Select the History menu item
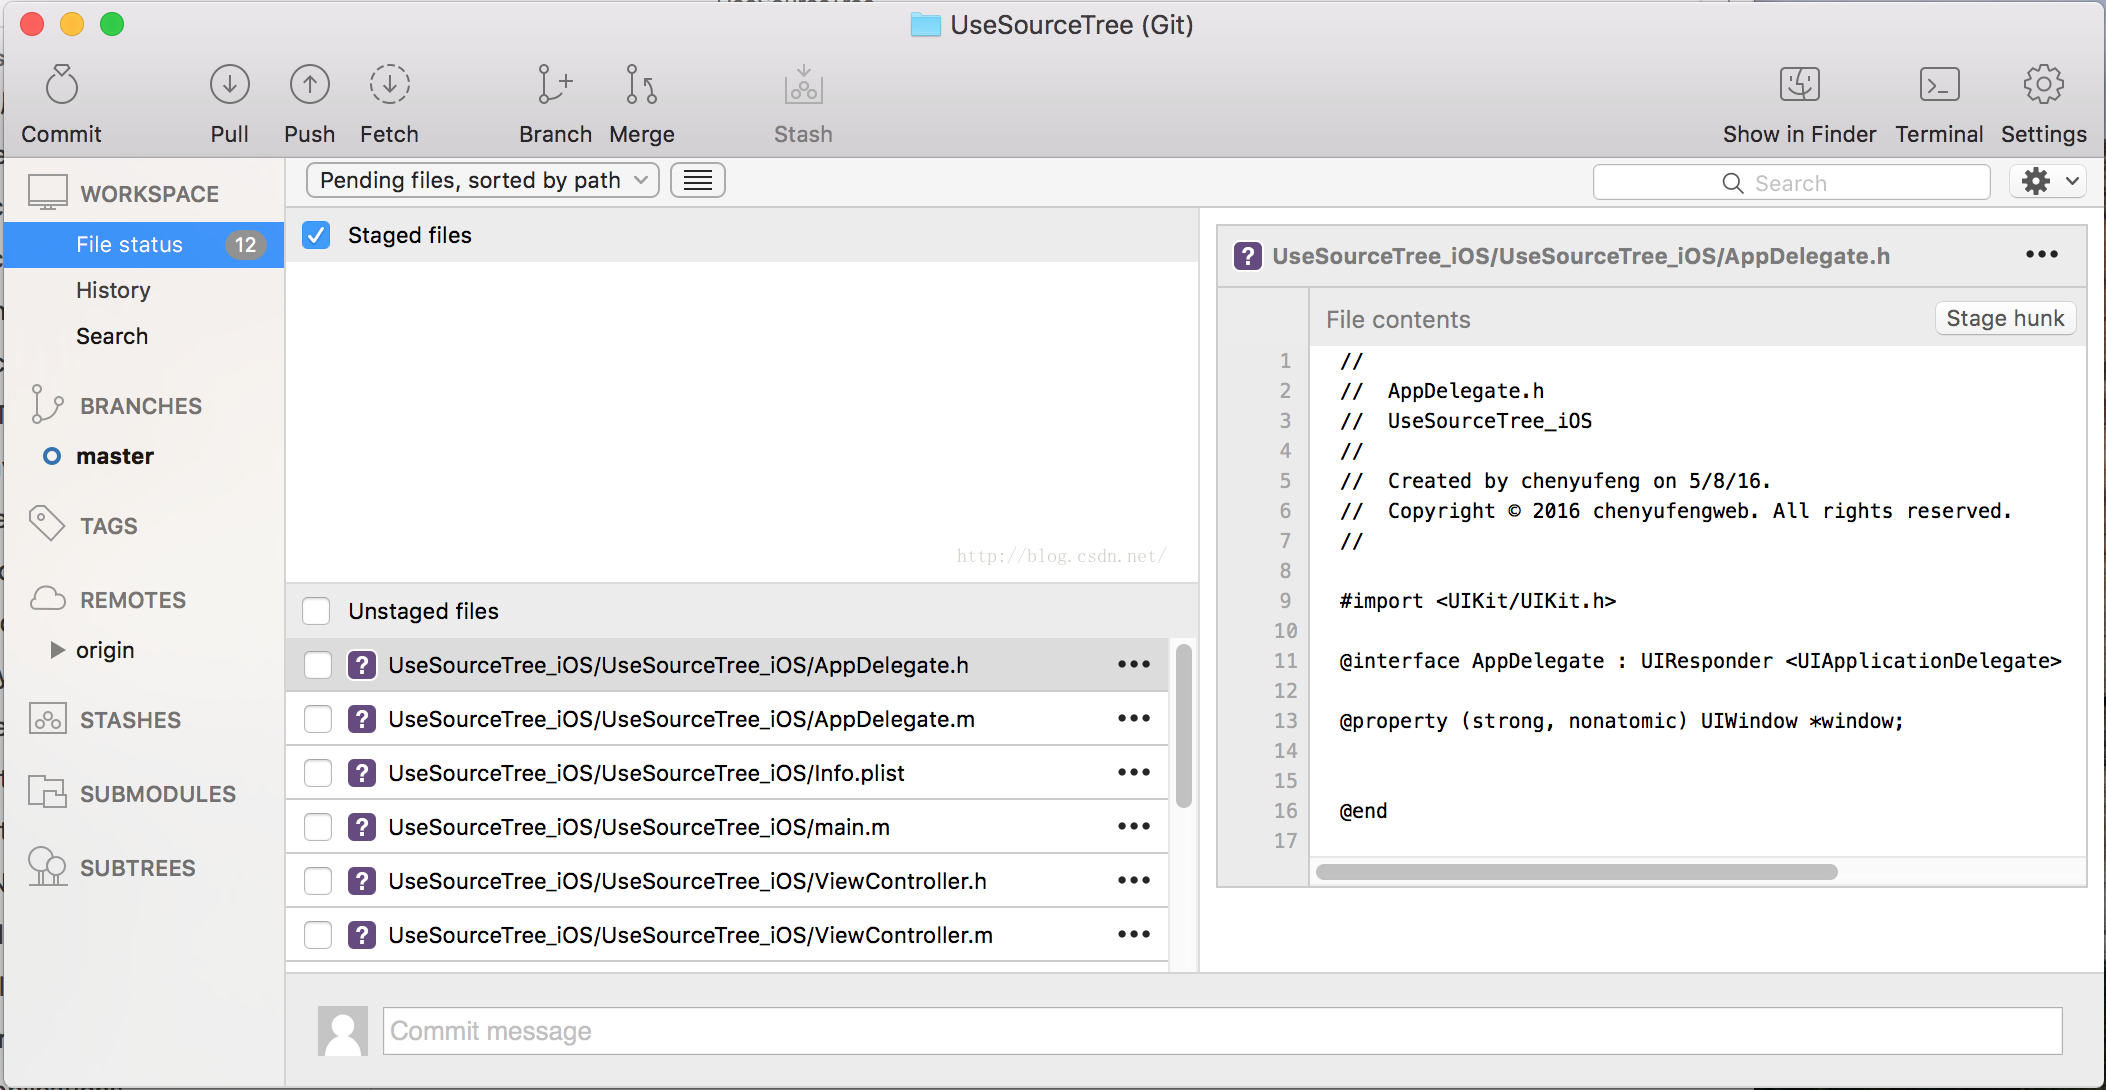2106x1090 pixels. 114,289
